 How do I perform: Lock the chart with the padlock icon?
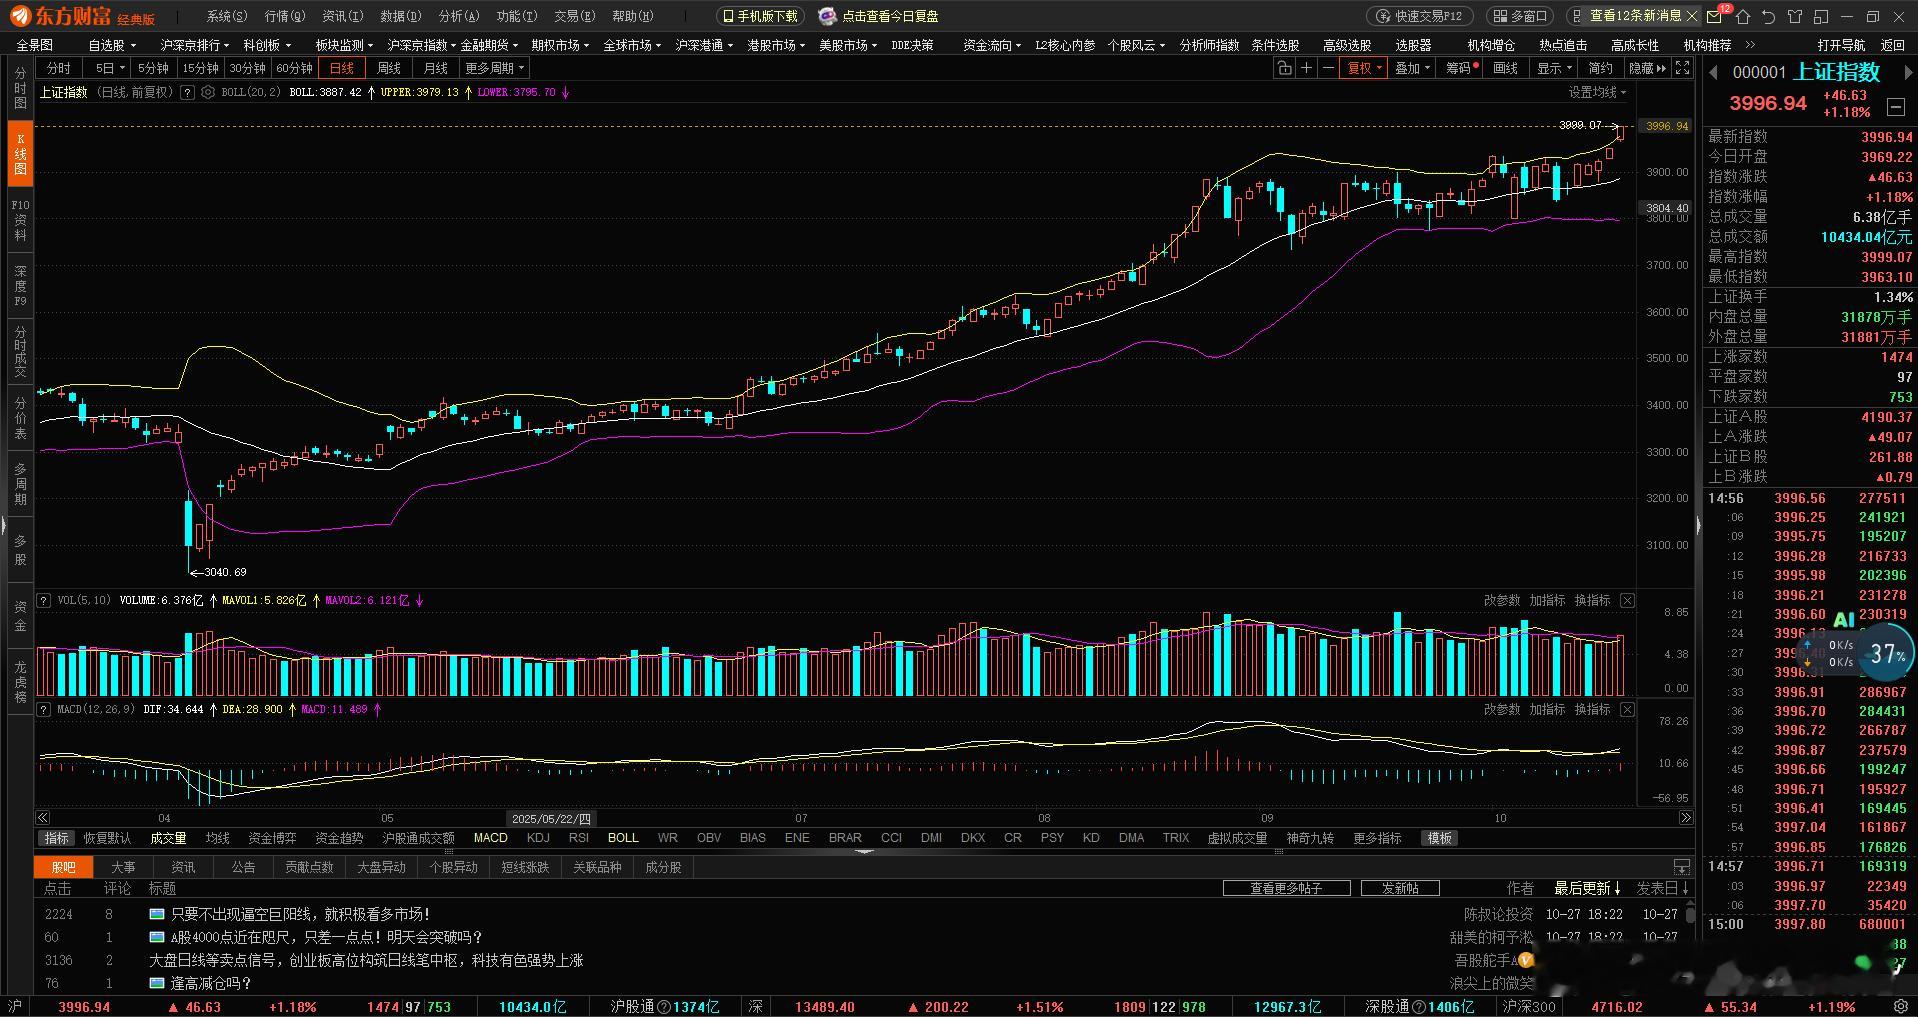point(1284,68)
